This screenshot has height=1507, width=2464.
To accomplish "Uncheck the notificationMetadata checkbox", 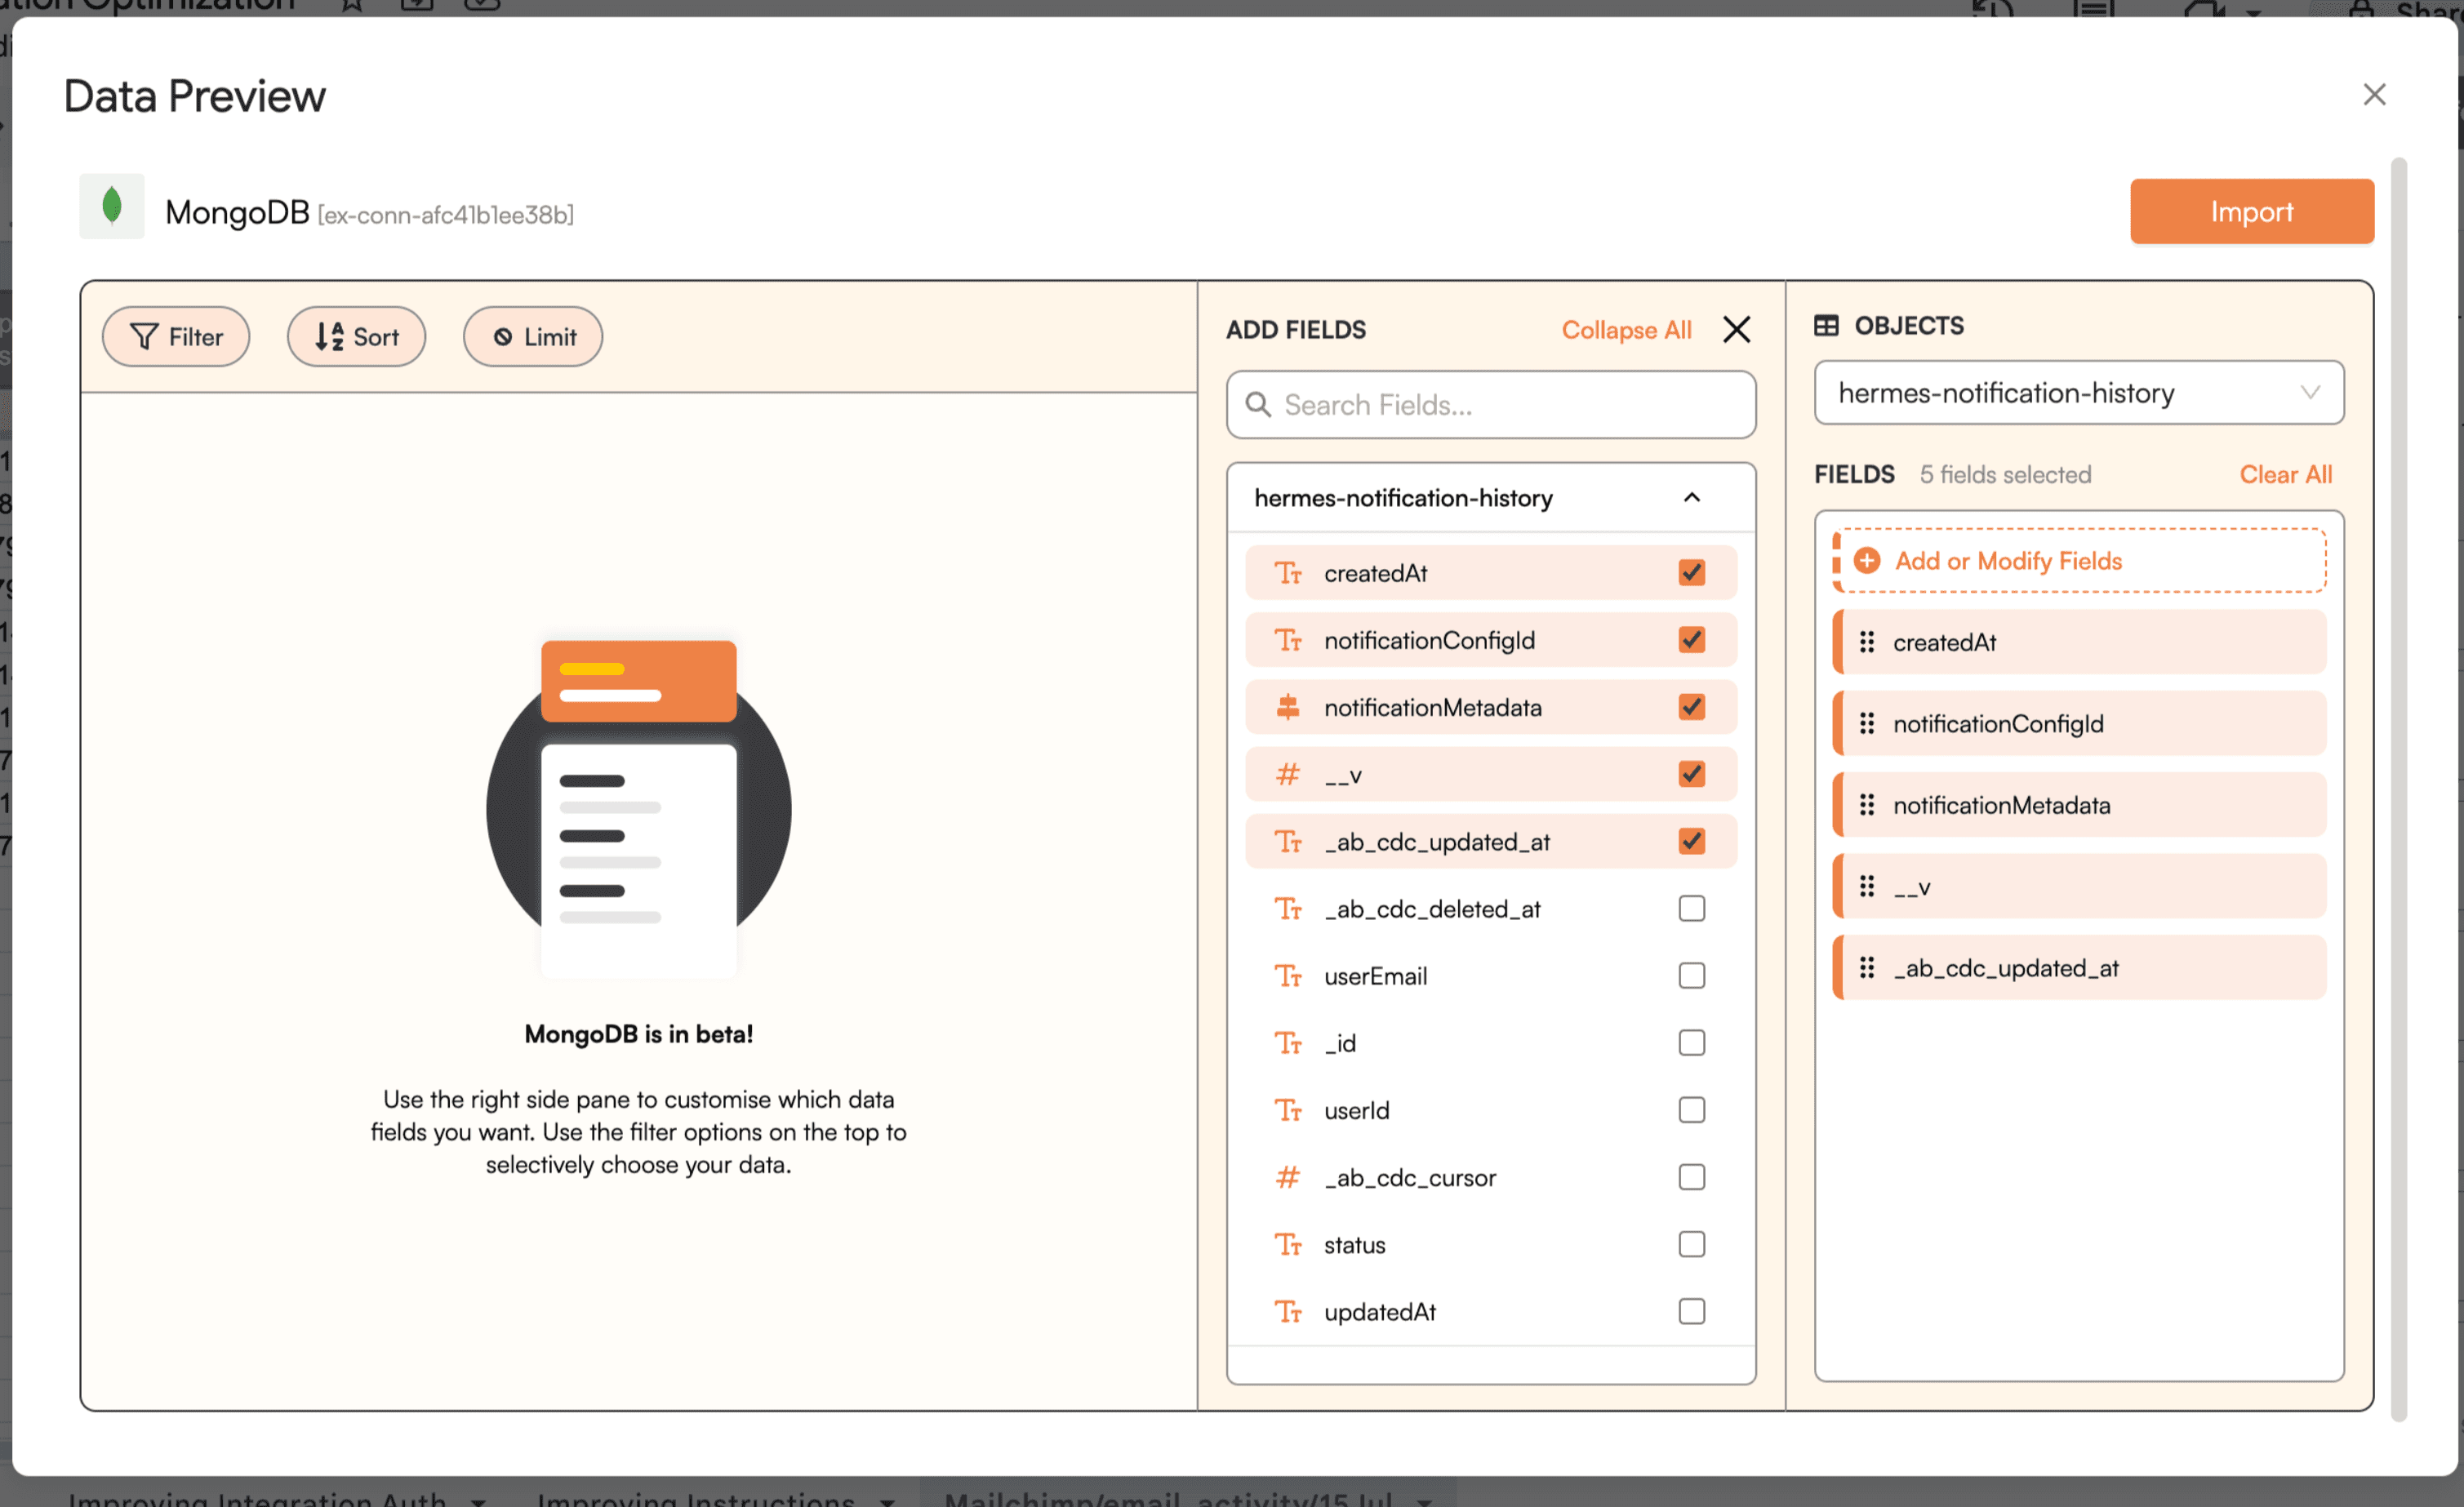I will point(1692,707).
